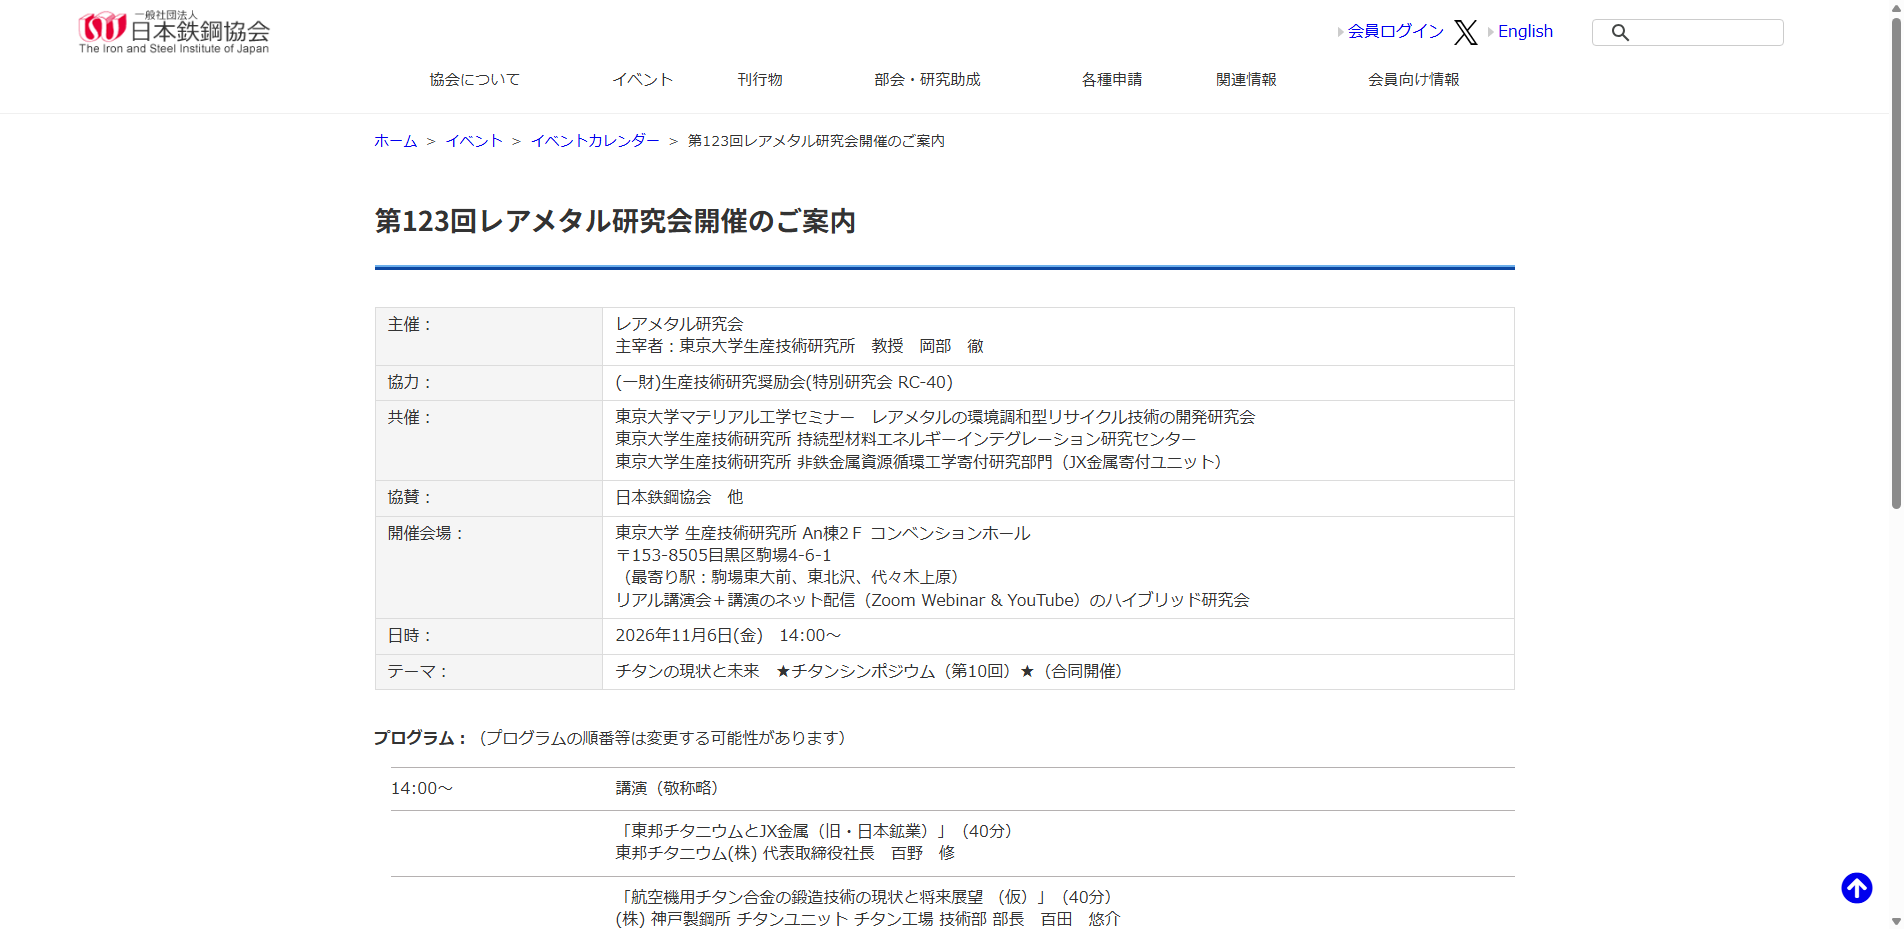Open the 刊行物 menu
1904x929 pixels.
760,79
